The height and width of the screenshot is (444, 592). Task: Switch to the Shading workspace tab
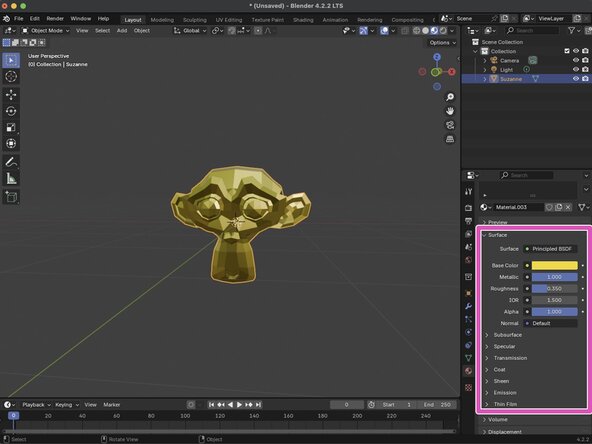click(303, 20)
